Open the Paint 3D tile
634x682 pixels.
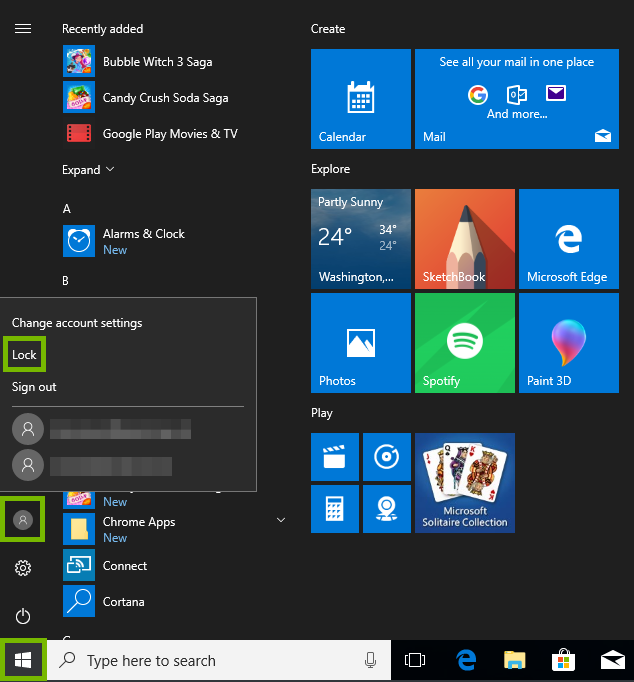click(569, 343)
